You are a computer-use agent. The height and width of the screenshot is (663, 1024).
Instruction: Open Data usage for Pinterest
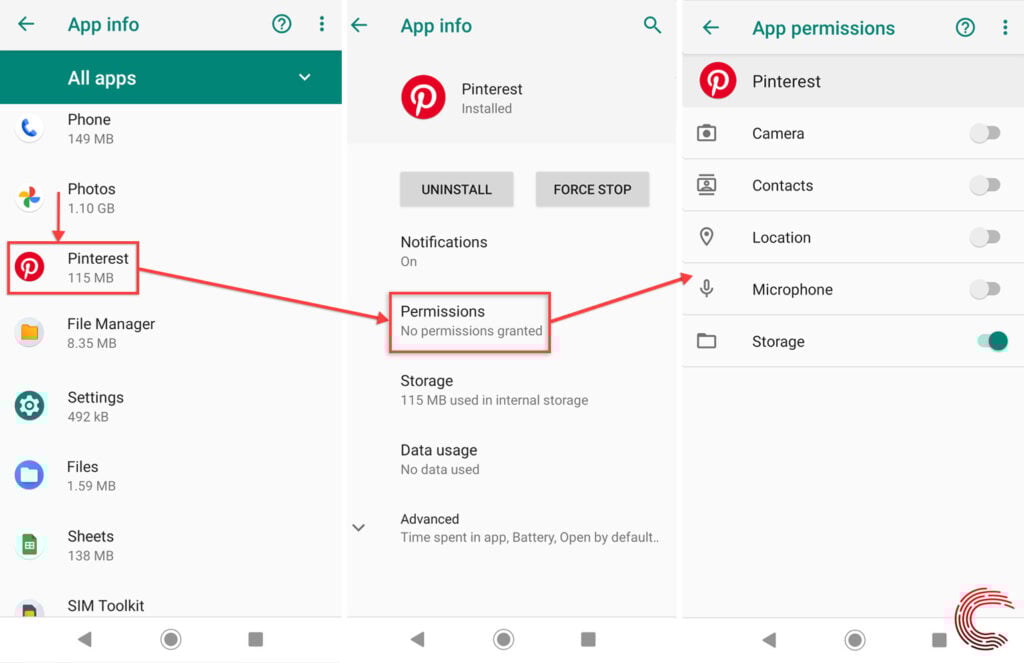tap(511, 459)
